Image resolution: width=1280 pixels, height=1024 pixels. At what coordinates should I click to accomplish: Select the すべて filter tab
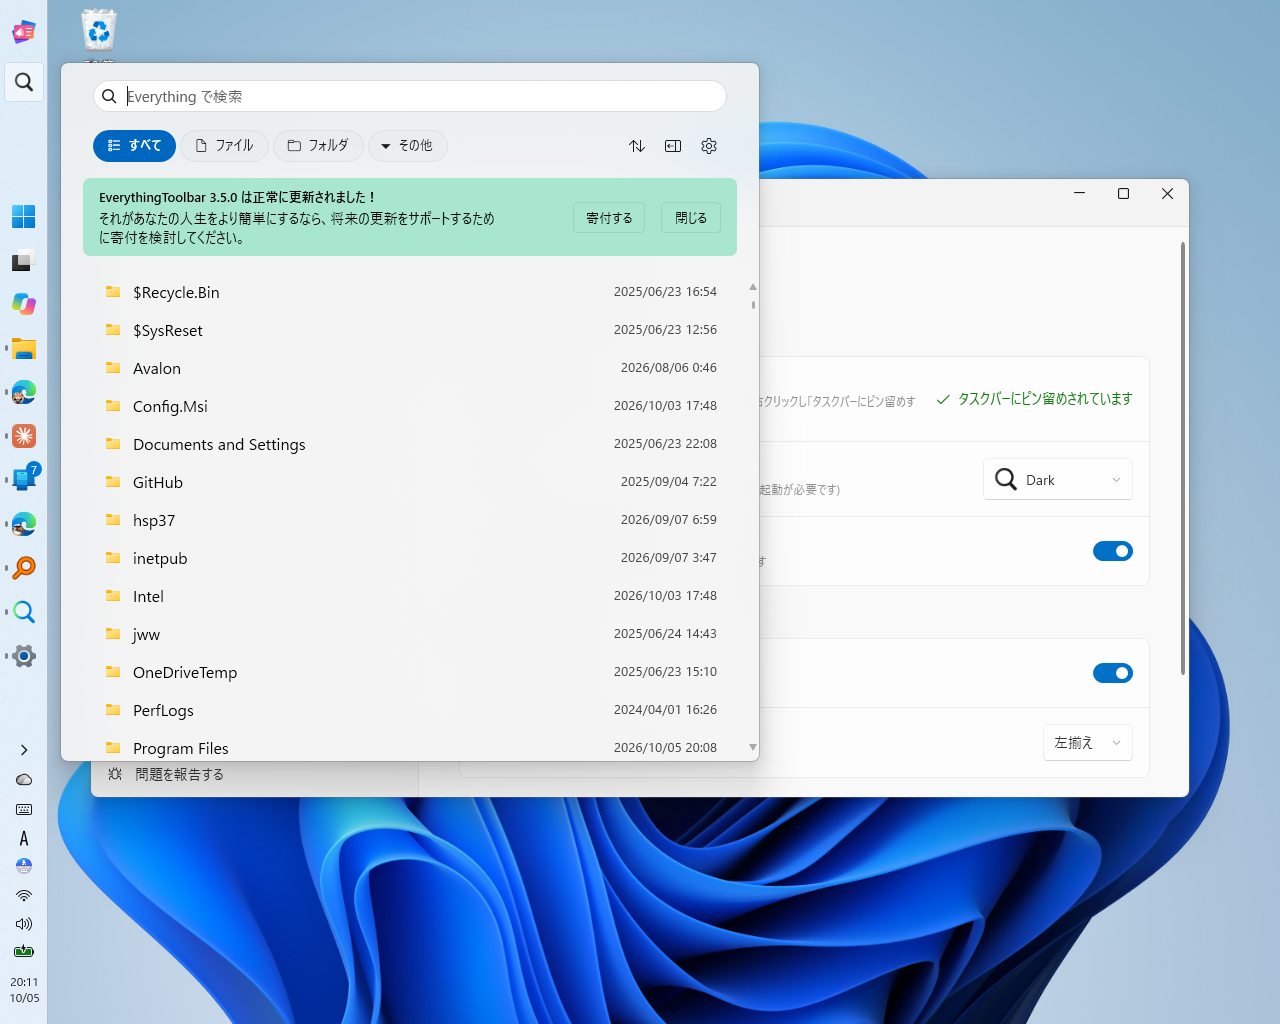(x=134, y=146)
